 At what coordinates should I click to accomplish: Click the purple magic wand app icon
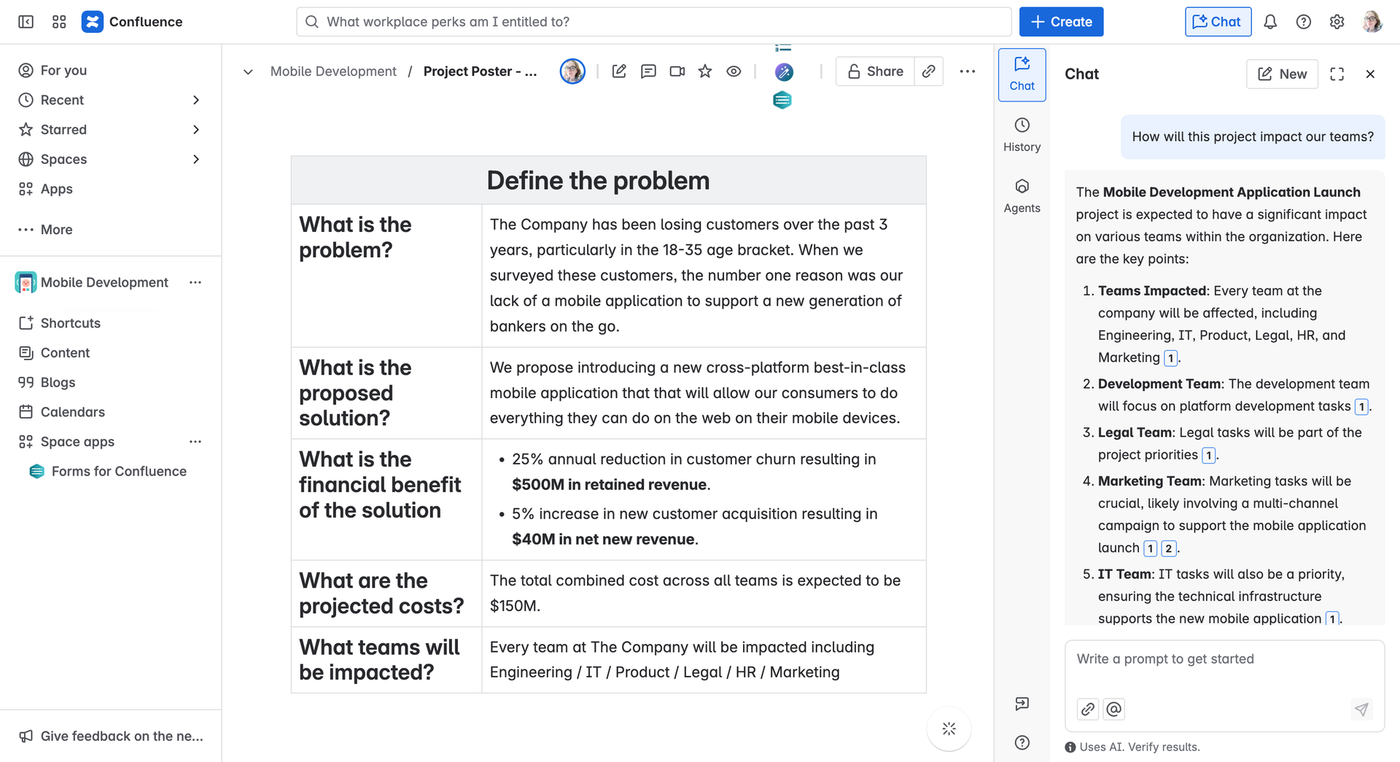[784, 72]
